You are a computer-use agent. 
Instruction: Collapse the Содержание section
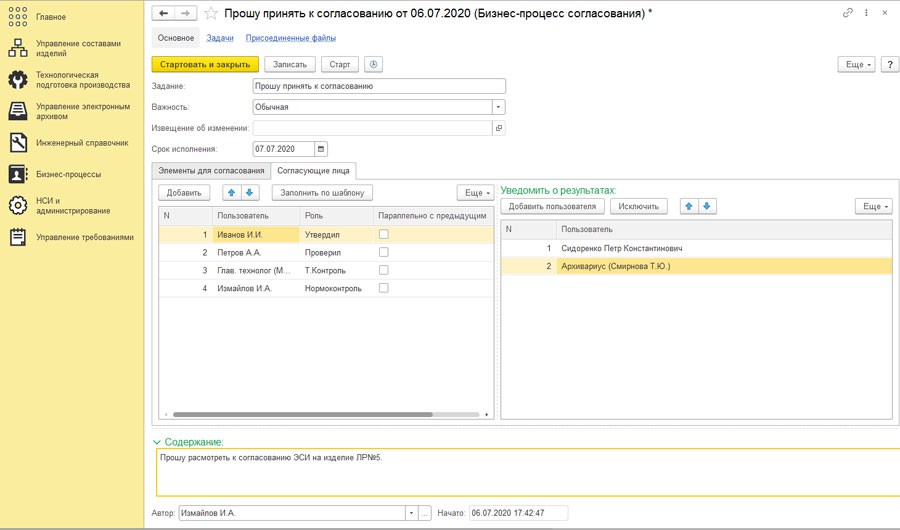pyautogui.click(x=157, y=442)
